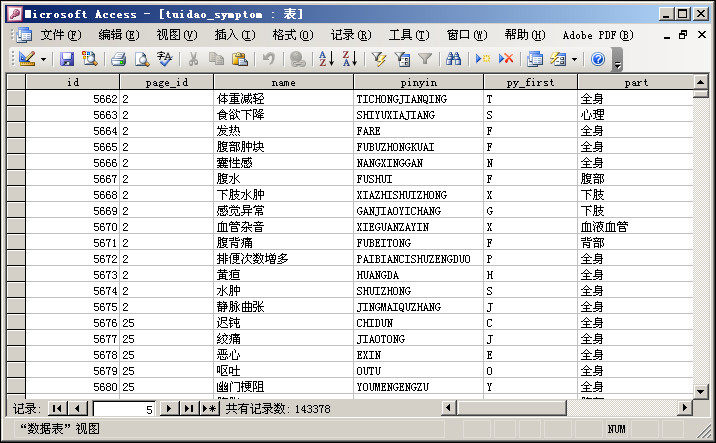Select the page_id column header
This screenshot has width=716, height=443.
[x=166, y=82]
